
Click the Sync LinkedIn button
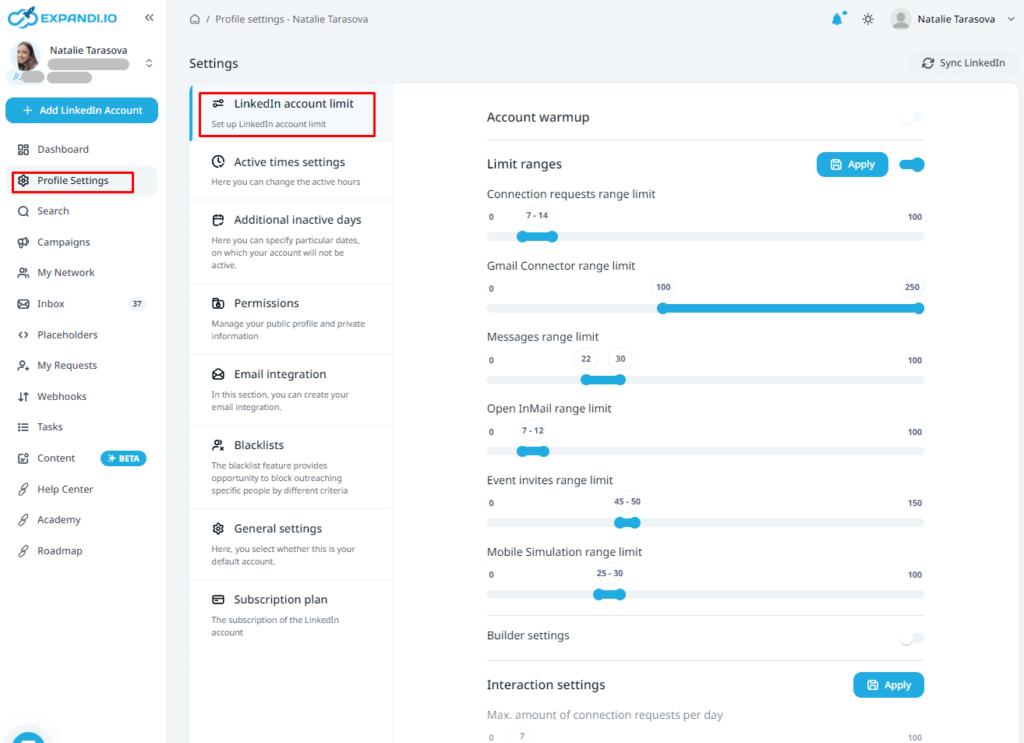tap(962, 63)
